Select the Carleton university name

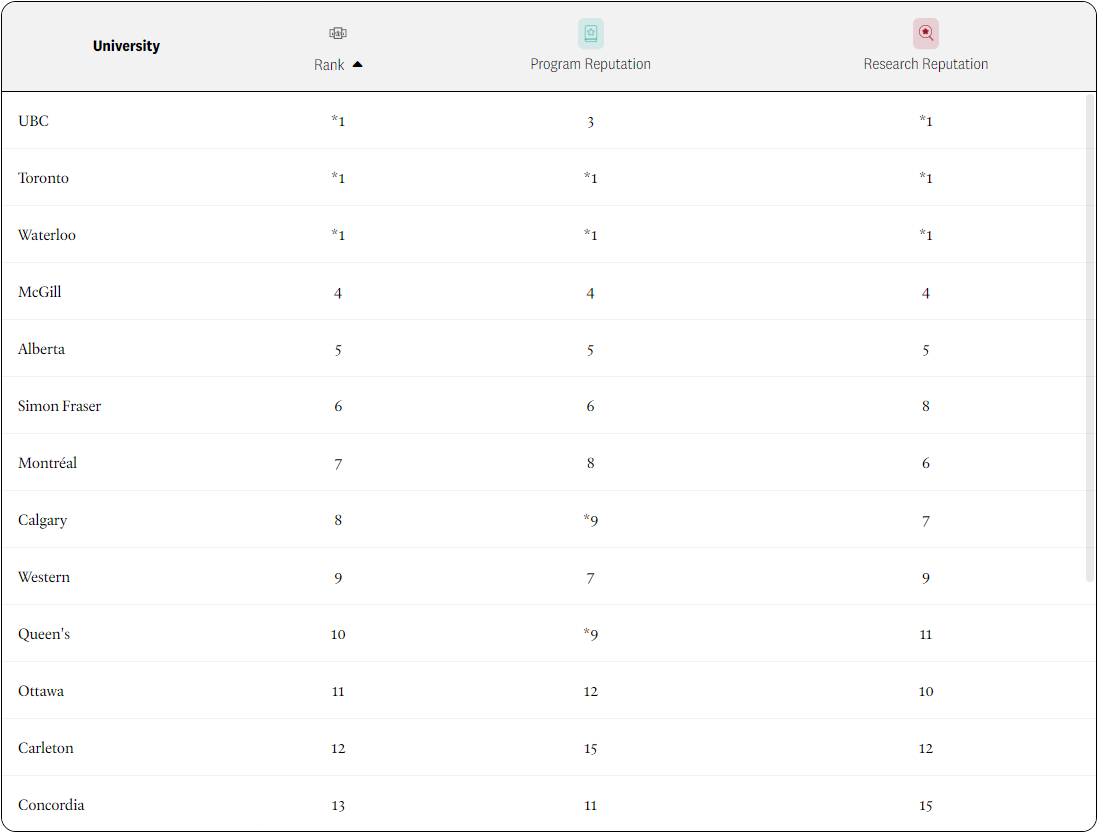click(x=46, y=748)
